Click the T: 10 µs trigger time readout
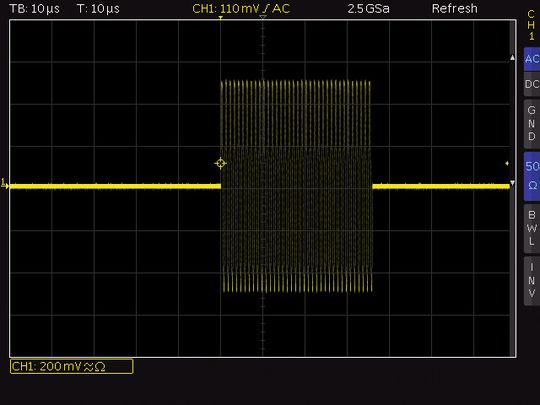This screenshot has width=540, height=405. tap(98, 9)
